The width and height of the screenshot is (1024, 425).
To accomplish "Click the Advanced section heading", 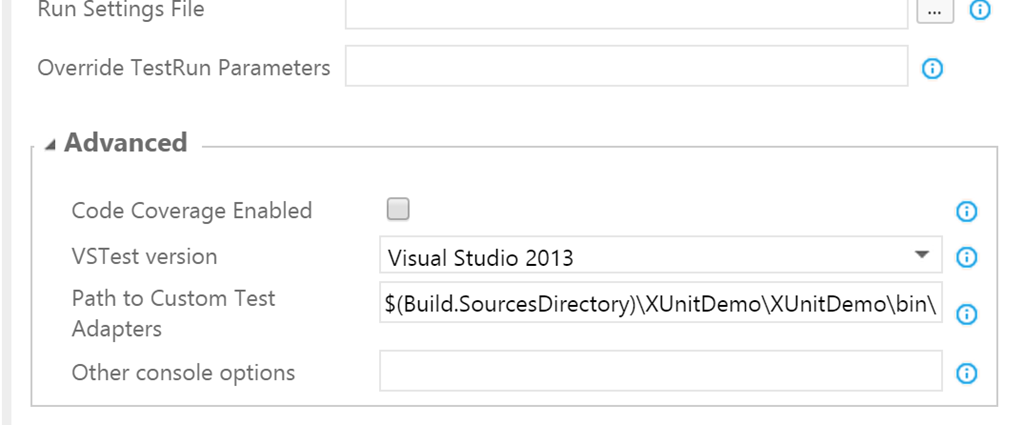I will [x=125, y=142].
